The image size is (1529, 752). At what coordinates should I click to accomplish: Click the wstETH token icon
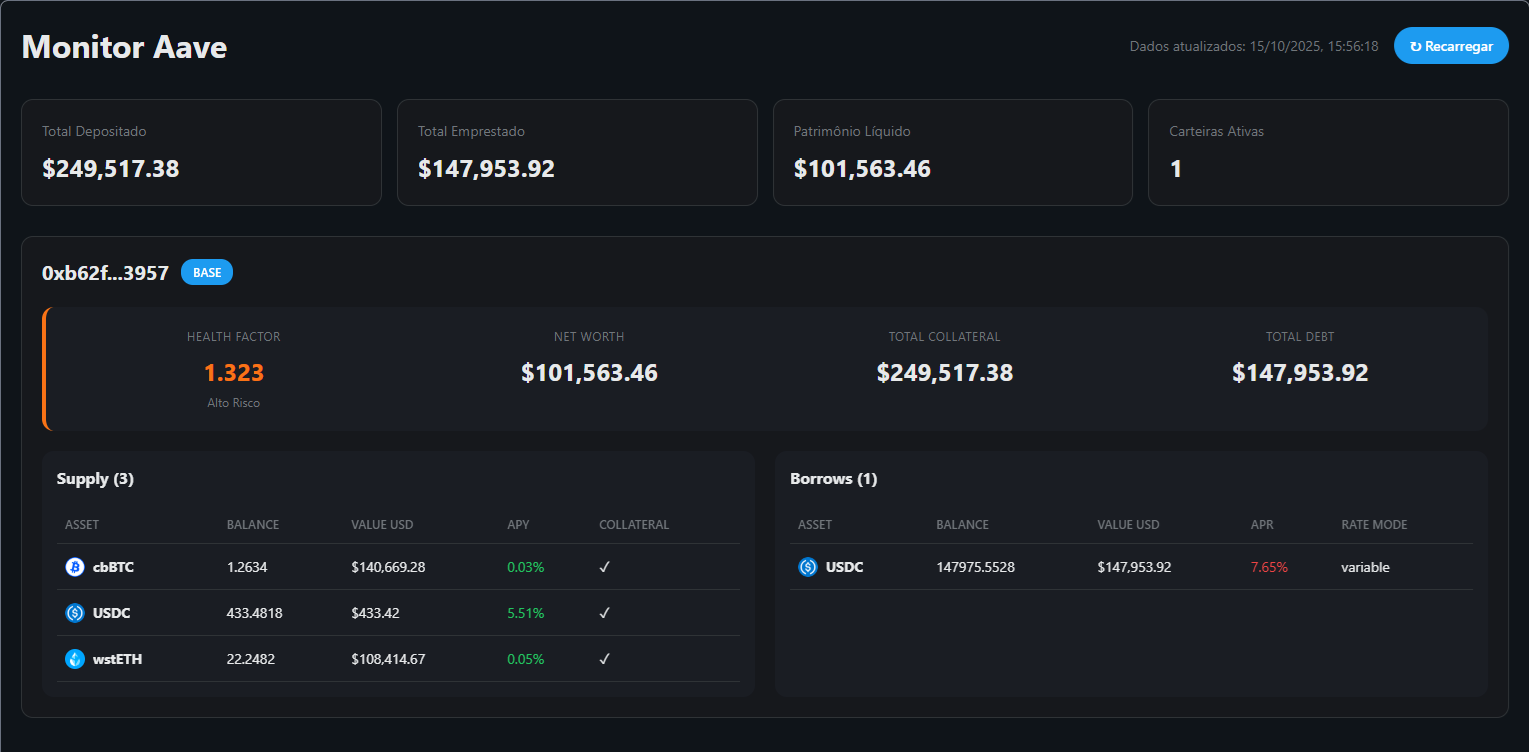74,659
